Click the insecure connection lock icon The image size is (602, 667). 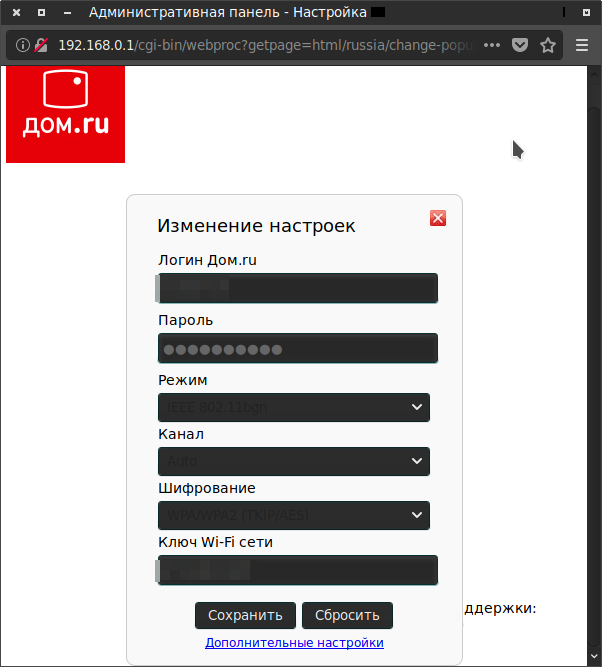click(x=41, y=45)
